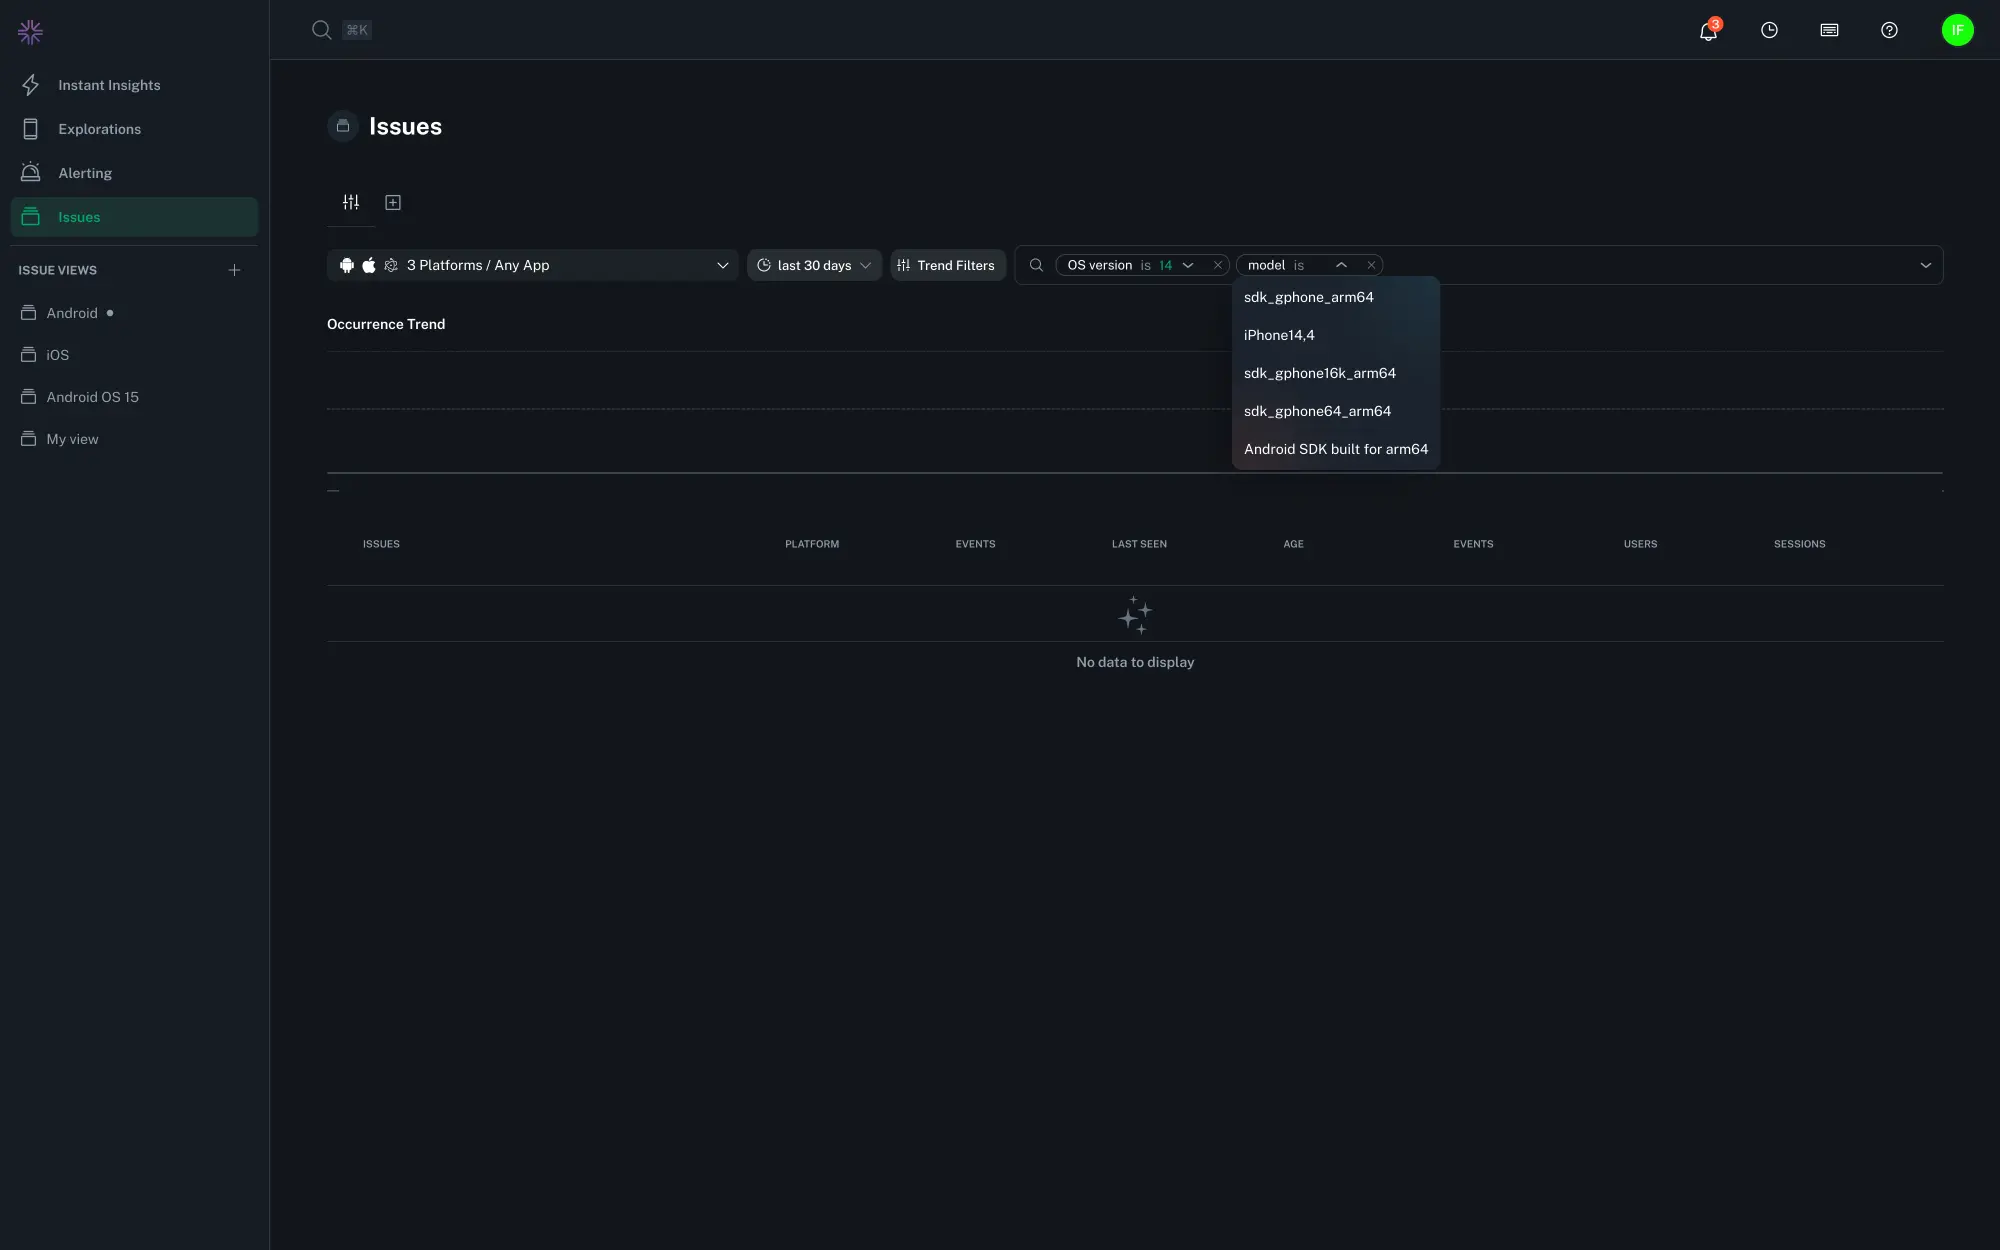Click the add new view icon next to filters
This screenshot has height=1250, width=2000.
[x=392, y=202]
